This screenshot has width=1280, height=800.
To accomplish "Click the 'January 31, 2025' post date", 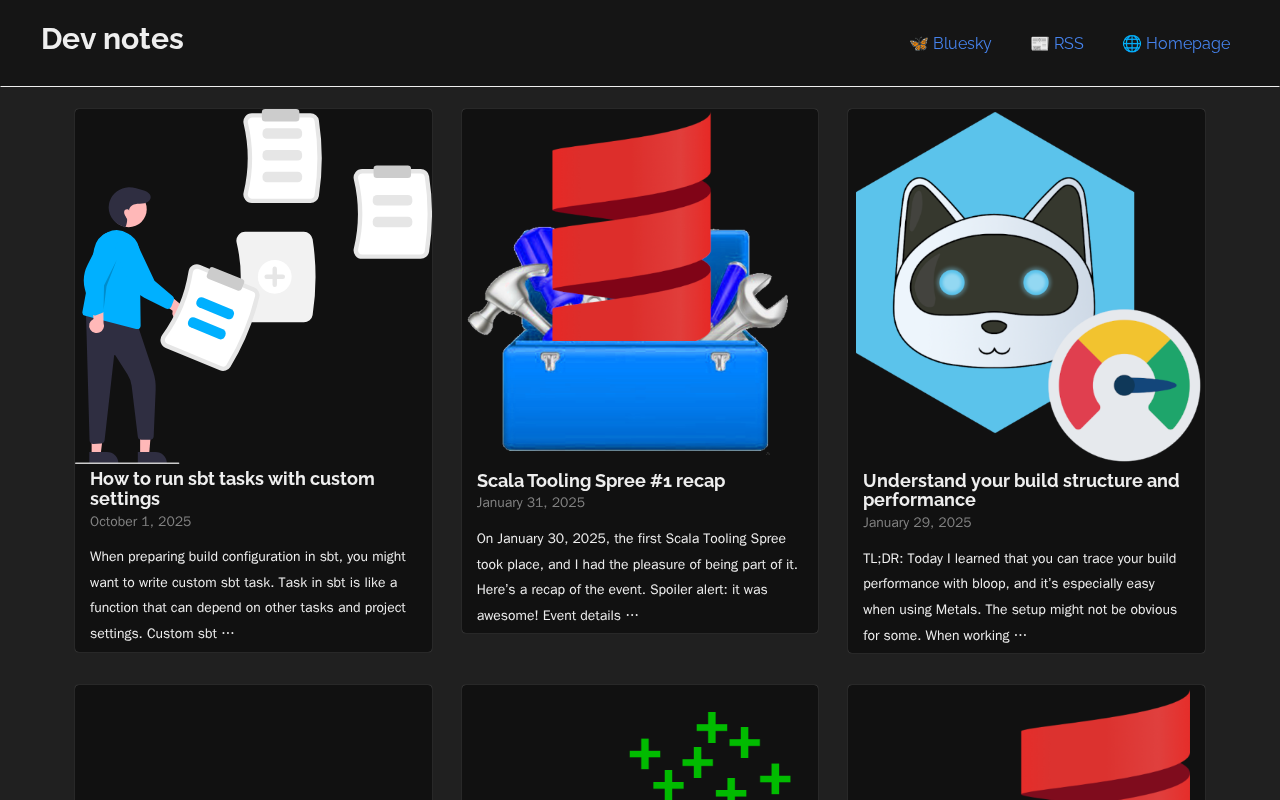I will coord(531,502).
